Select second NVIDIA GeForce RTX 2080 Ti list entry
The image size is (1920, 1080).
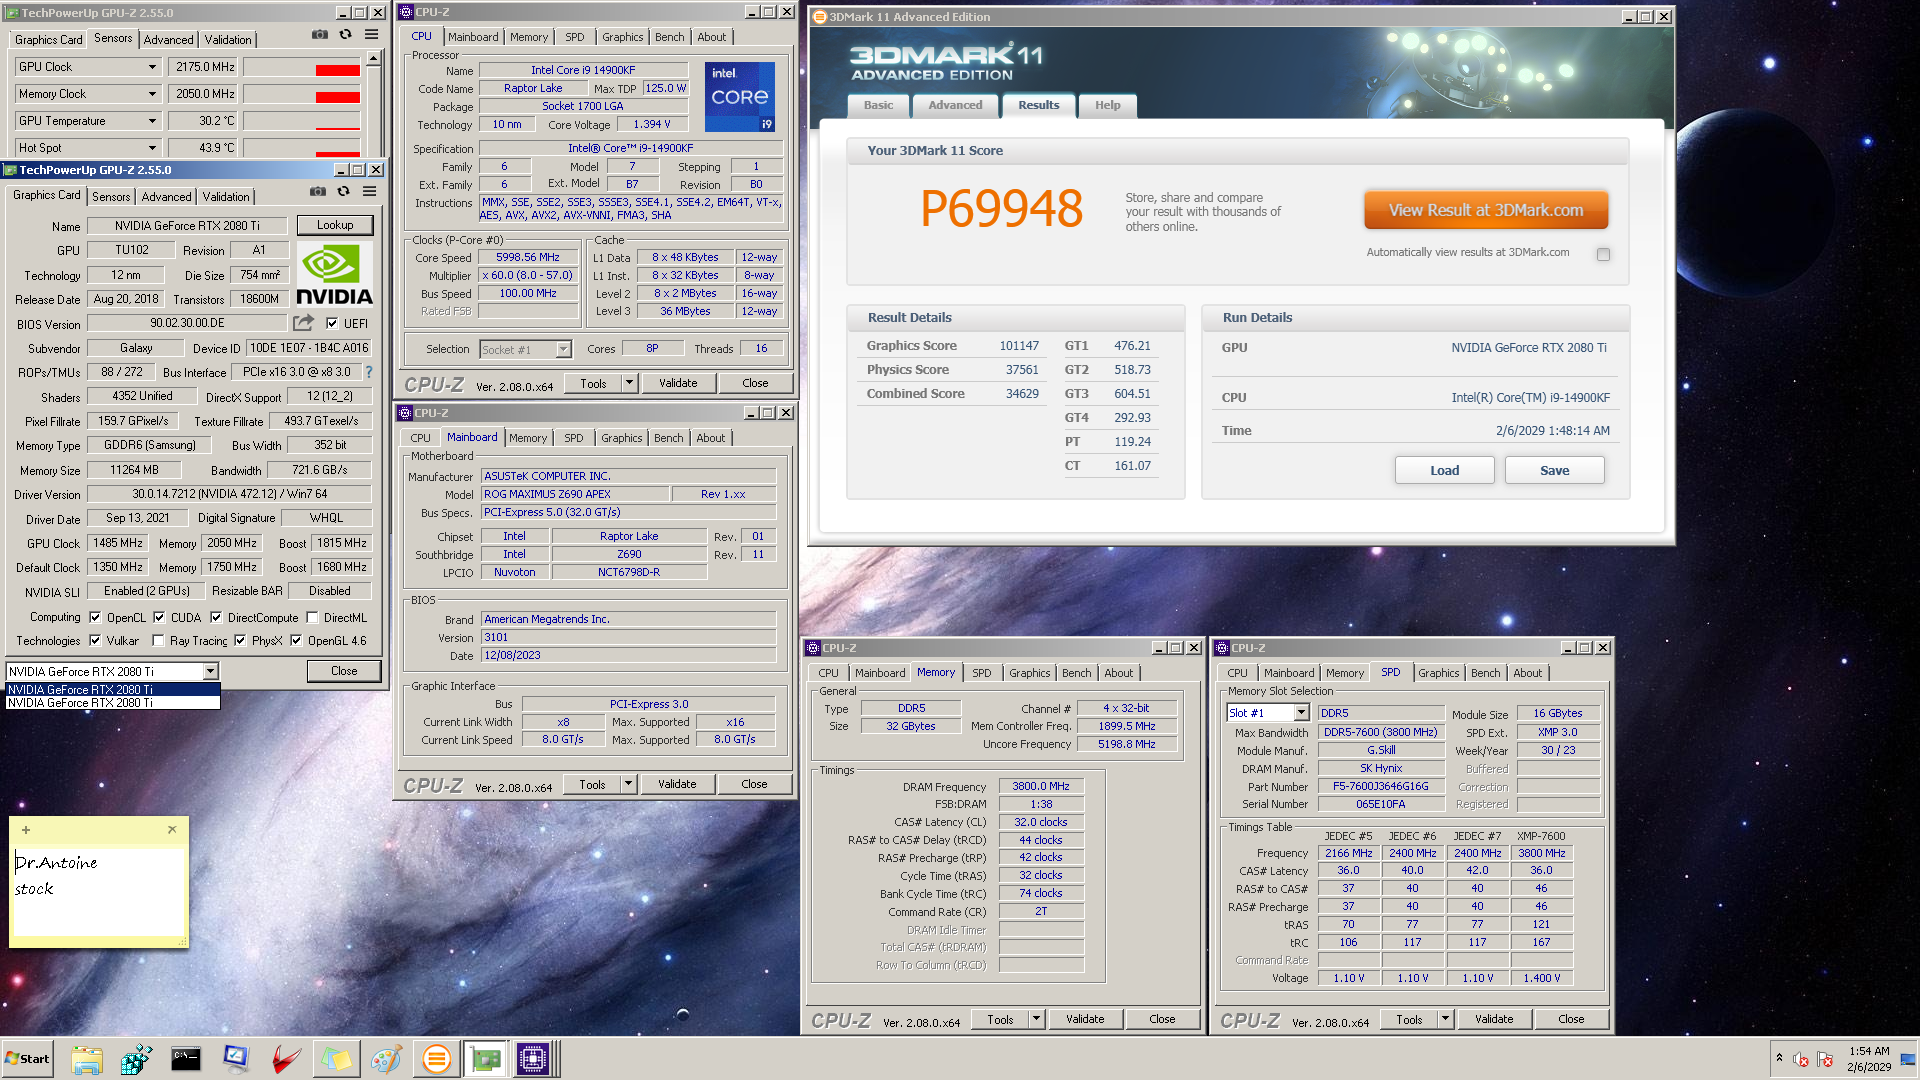click(x=112, y=703)
